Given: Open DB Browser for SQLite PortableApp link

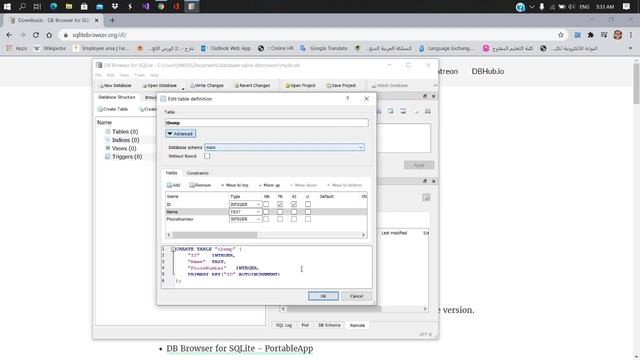Looking at the screenshot, I should click(240, 349).
